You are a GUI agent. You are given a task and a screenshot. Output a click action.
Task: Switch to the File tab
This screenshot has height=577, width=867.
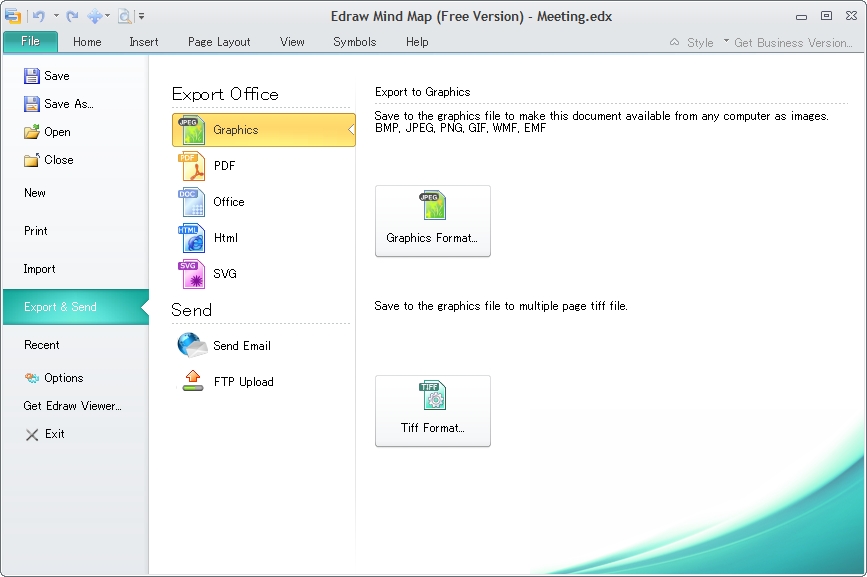pyautogui.click(x=30, y=41)
